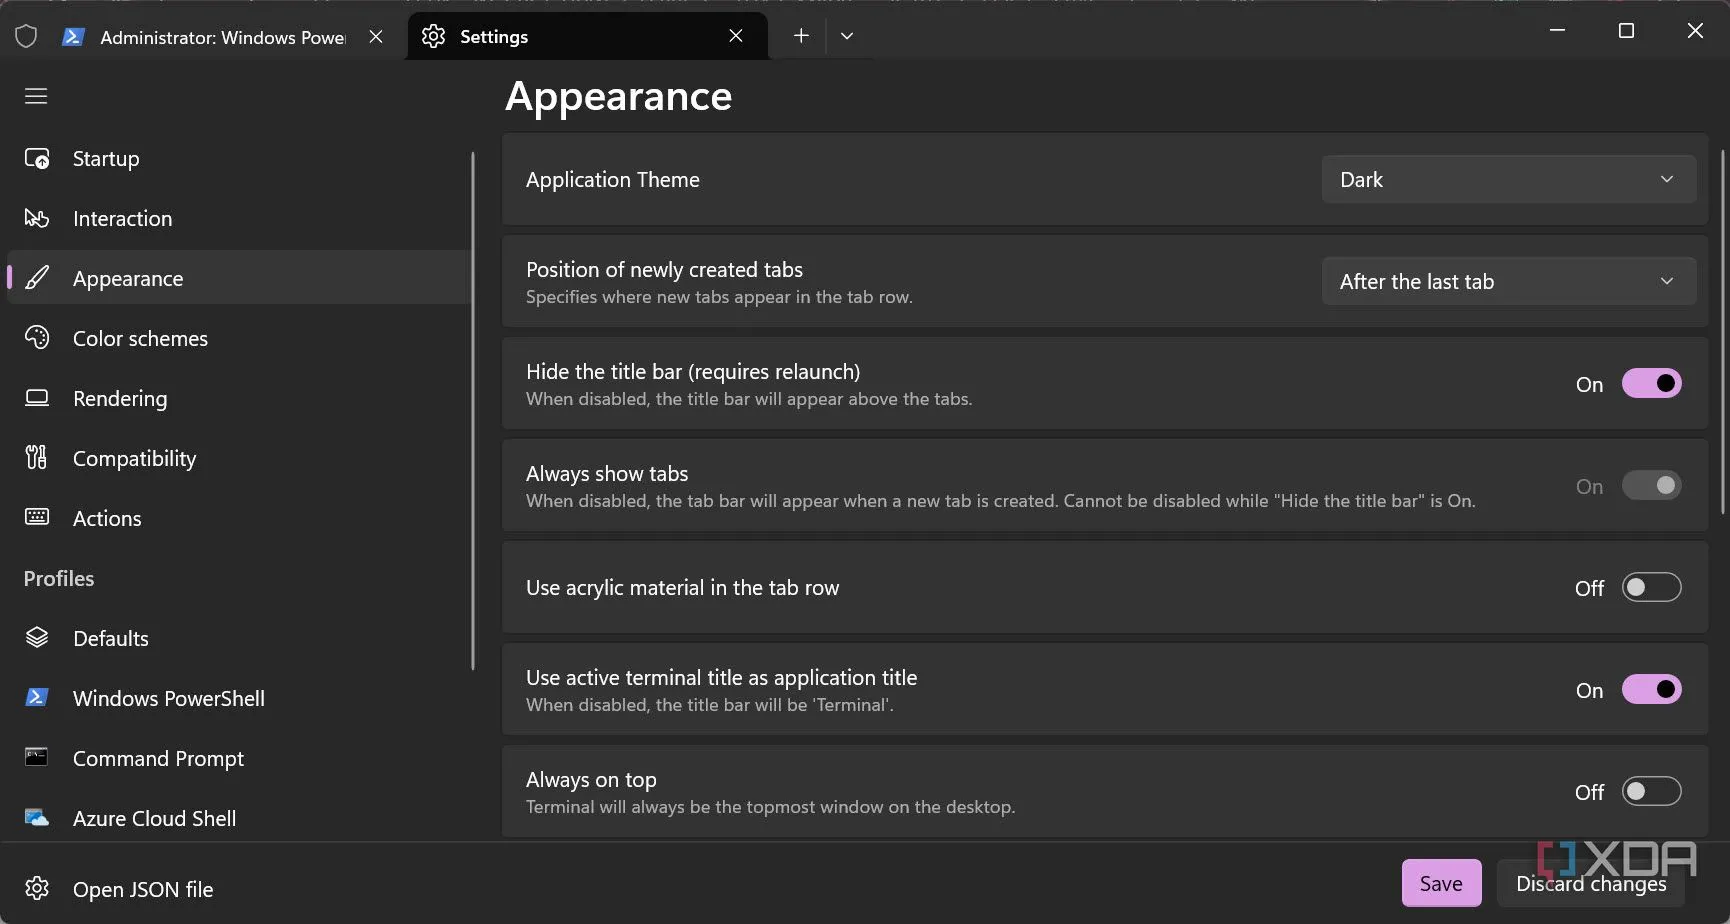
Task: Click the PowerShell icon on the first tab
Action: point(73,37)
